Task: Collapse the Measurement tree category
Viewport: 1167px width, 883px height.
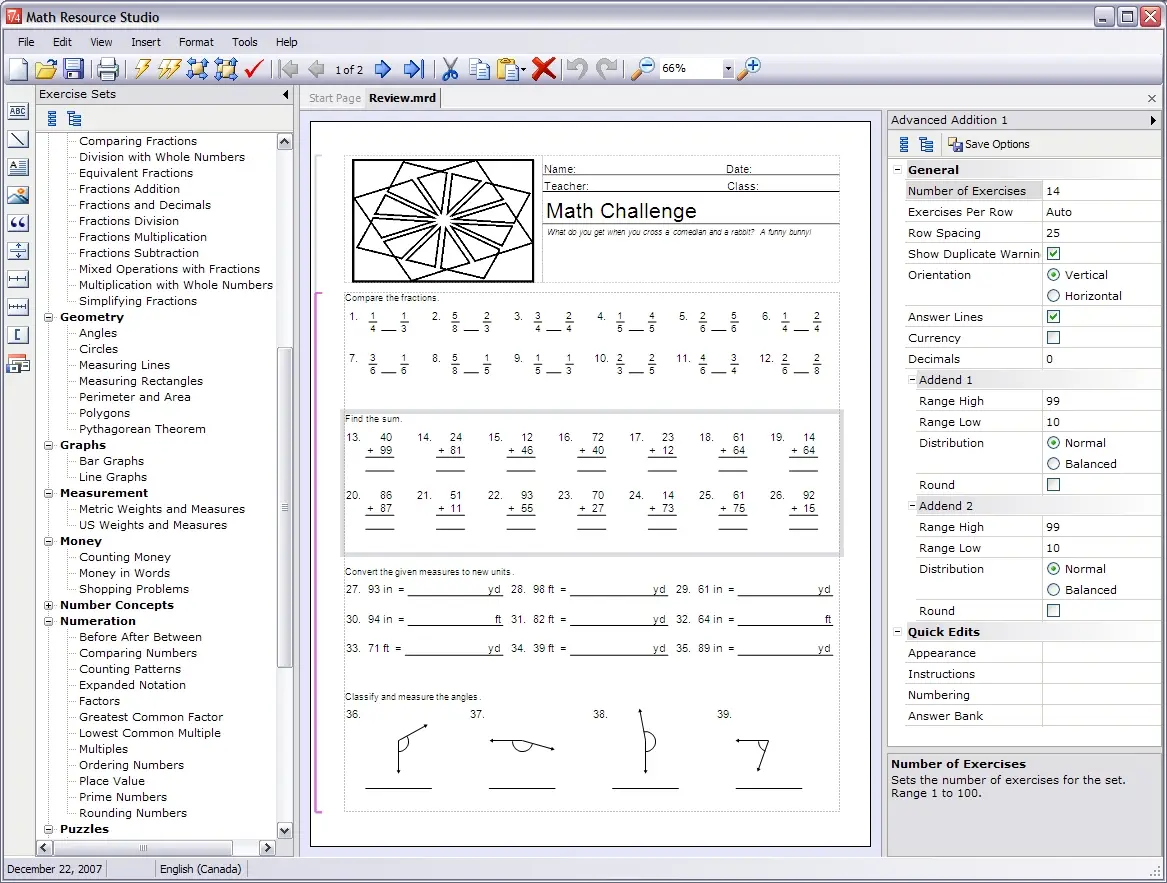Action: [48, 493]
